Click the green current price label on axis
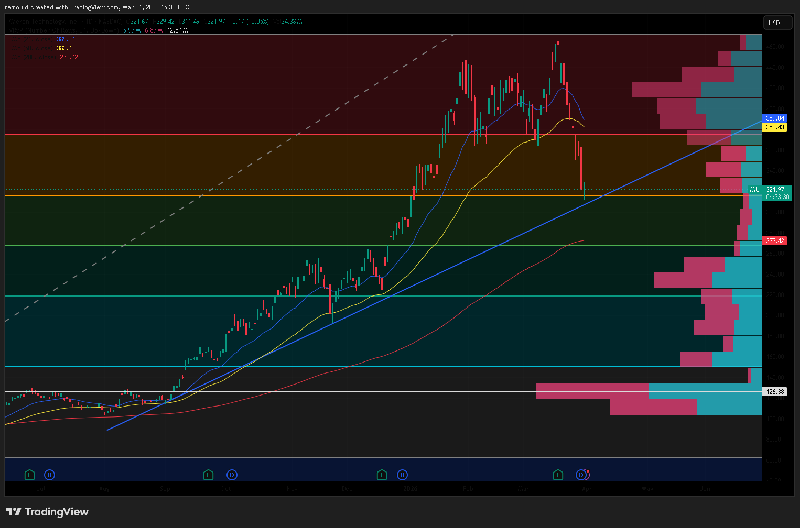This screenshot has width=800, height=528. (x=776, y=192)
